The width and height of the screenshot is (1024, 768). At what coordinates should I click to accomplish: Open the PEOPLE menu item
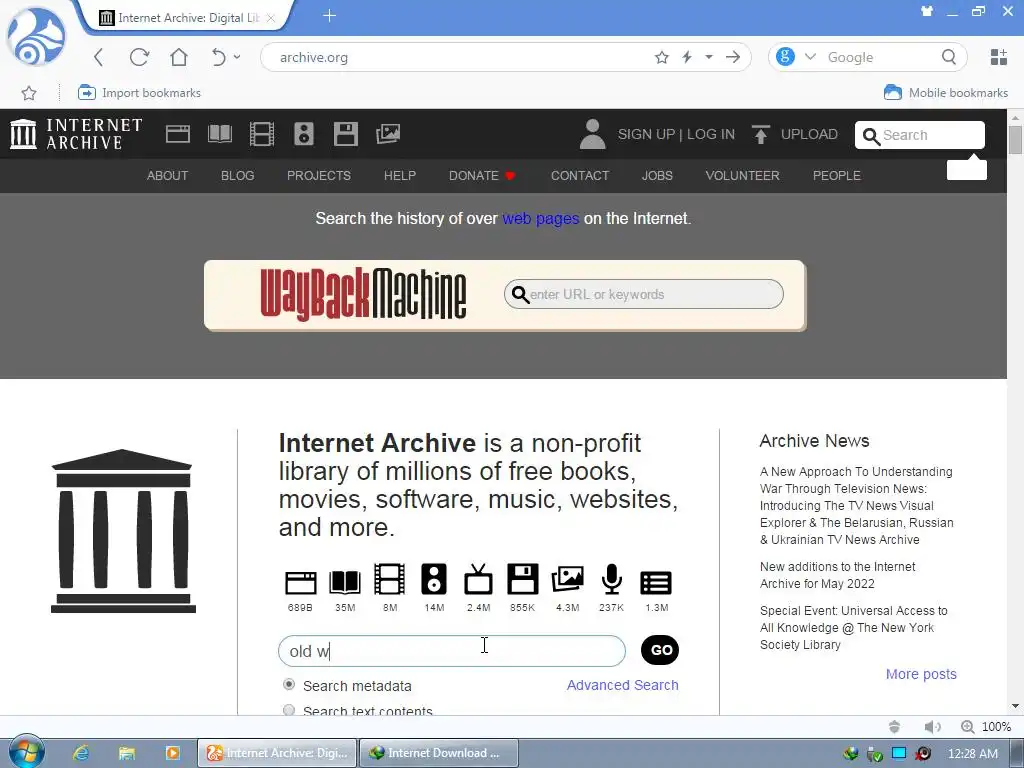click(x=837, y=176)
